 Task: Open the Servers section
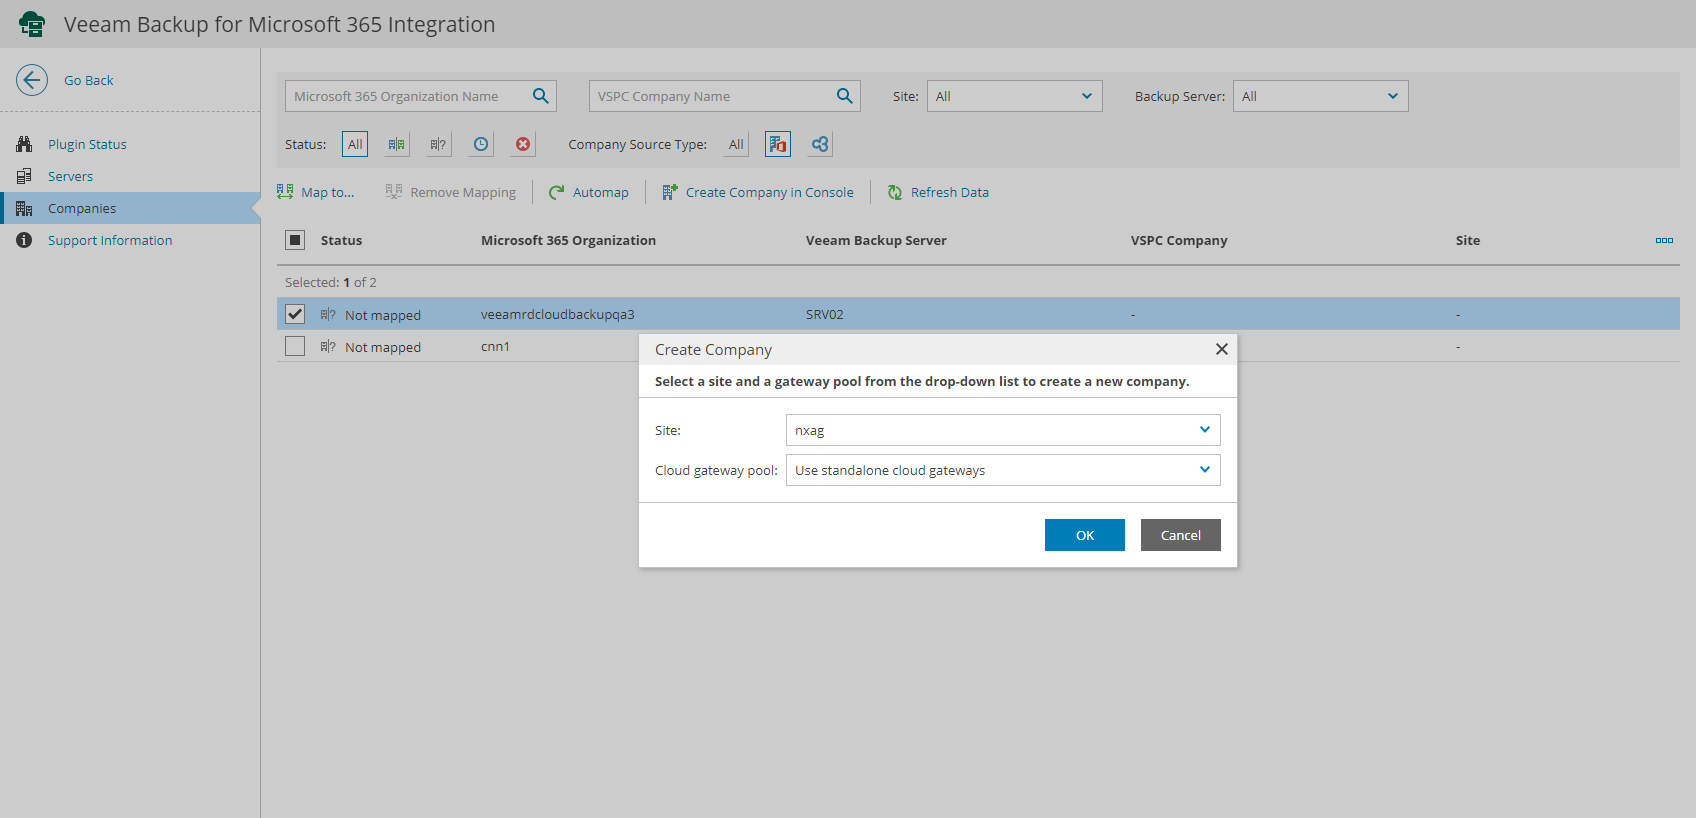pyautogui.click(x=70, y=176)
